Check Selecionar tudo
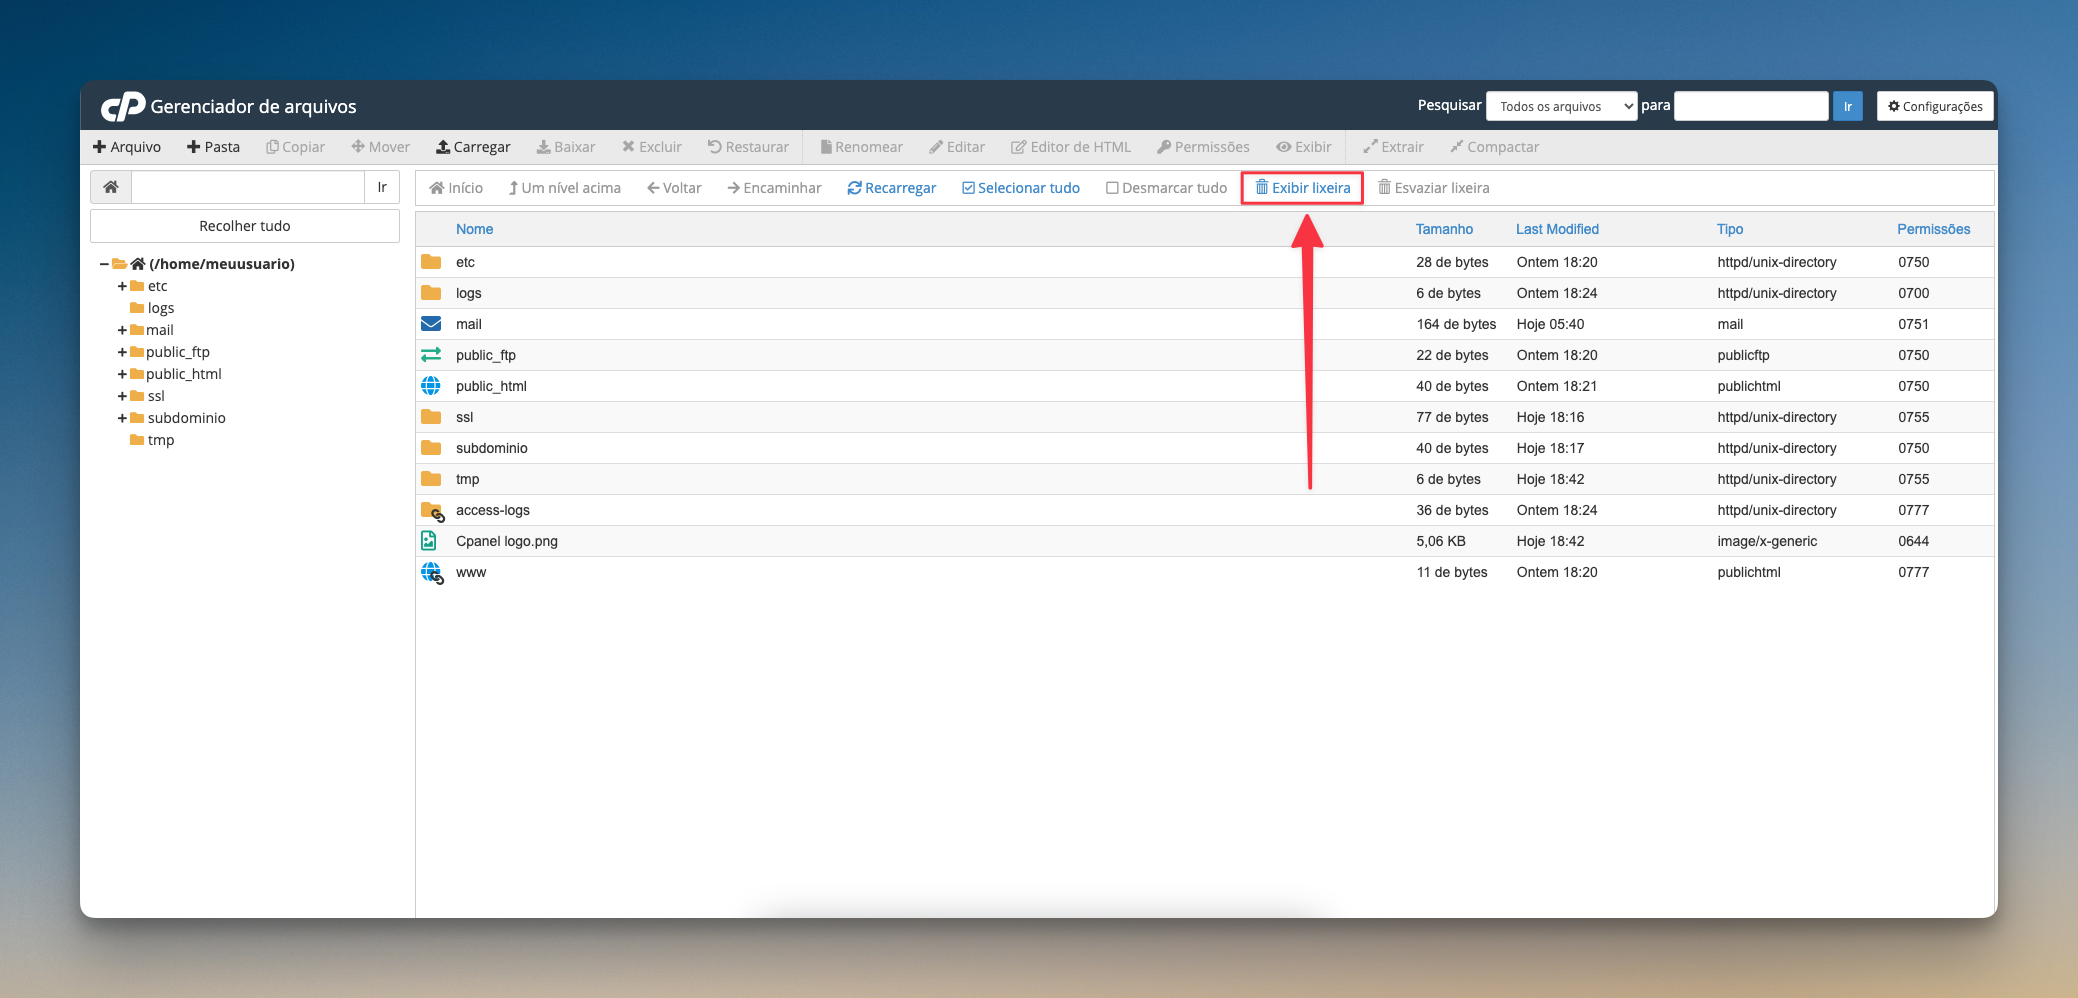 pos(968,188)
